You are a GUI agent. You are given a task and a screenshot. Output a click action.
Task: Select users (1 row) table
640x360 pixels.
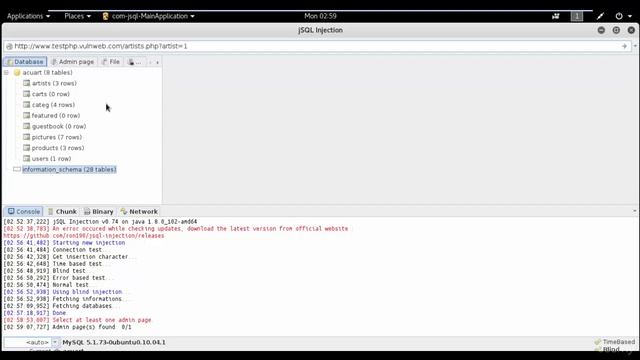(51, 159)
